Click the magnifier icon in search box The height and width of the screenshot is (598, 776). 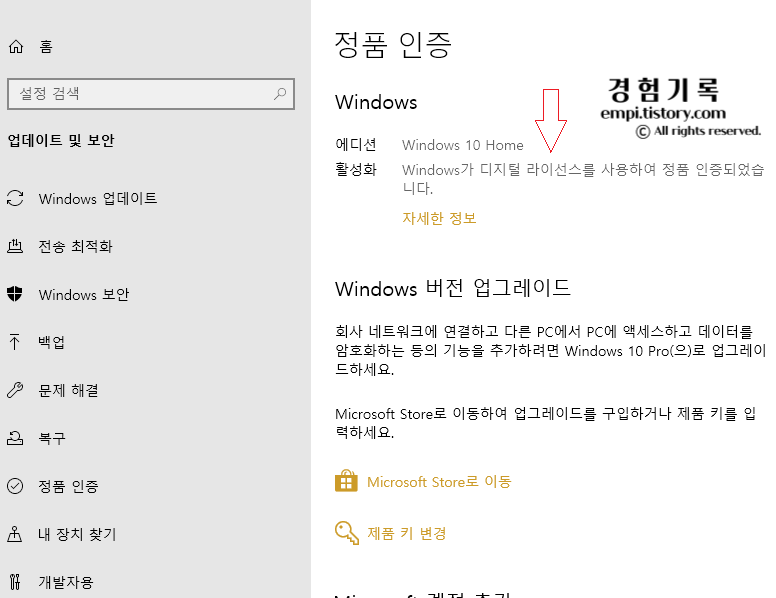280,94
